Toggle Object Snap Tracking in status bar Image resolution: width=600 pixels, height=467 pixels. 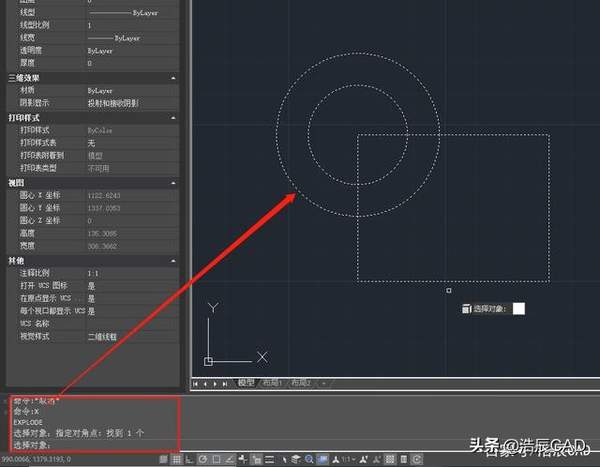[230, 459]
